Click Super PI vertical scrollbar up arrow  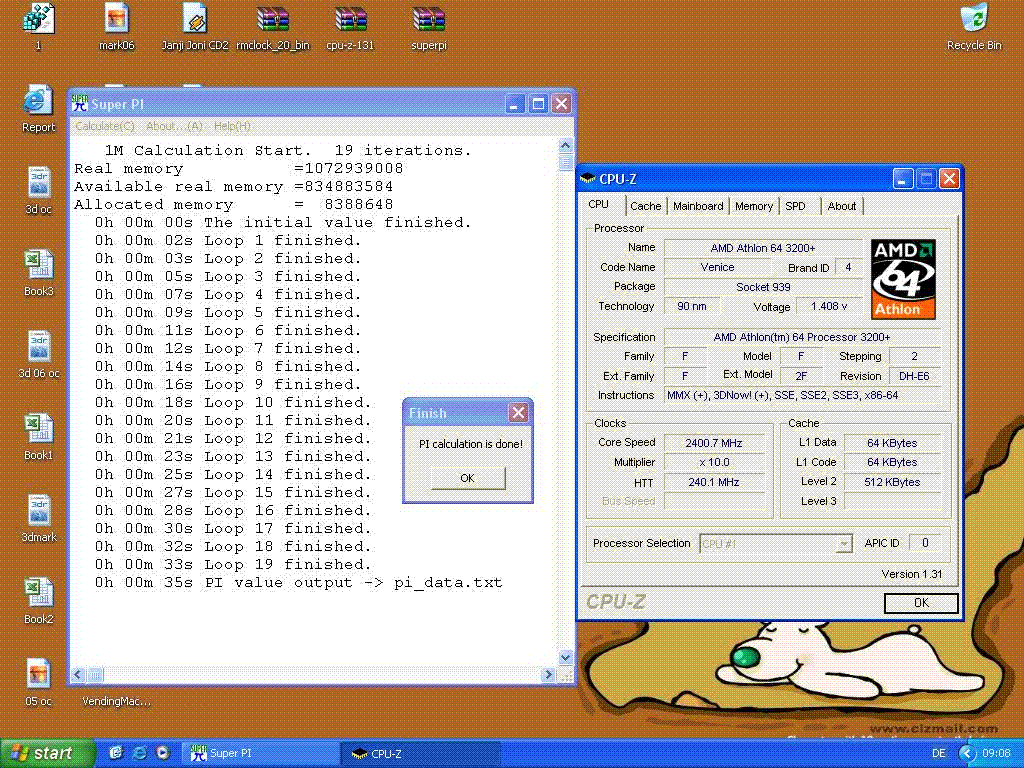coord(566,145)
